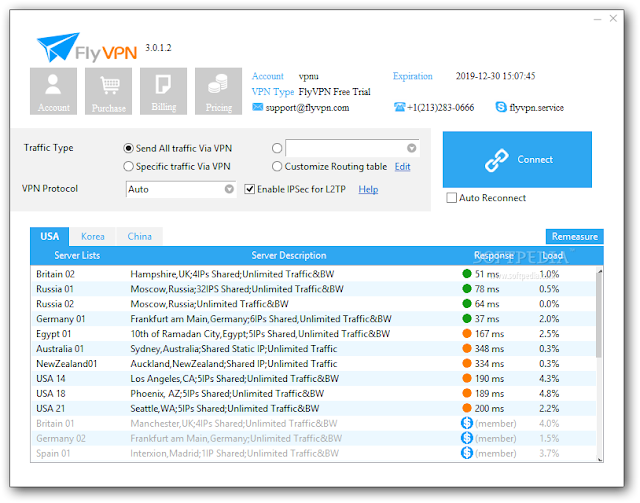Click the orange status dot for NewZealand01
Viewport: 640px width, 503px height.
[467, 363]
